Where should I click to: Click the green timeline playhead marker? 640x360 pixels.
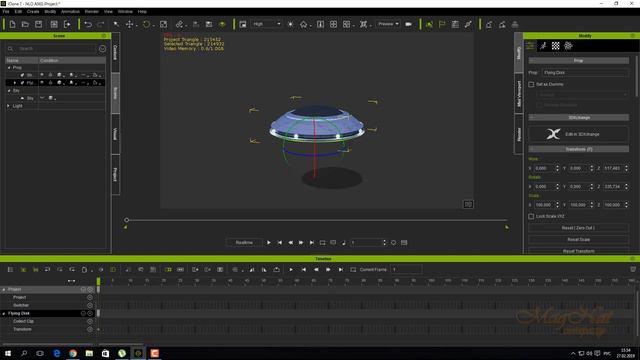pyautogui.click(x=98, y=281)
